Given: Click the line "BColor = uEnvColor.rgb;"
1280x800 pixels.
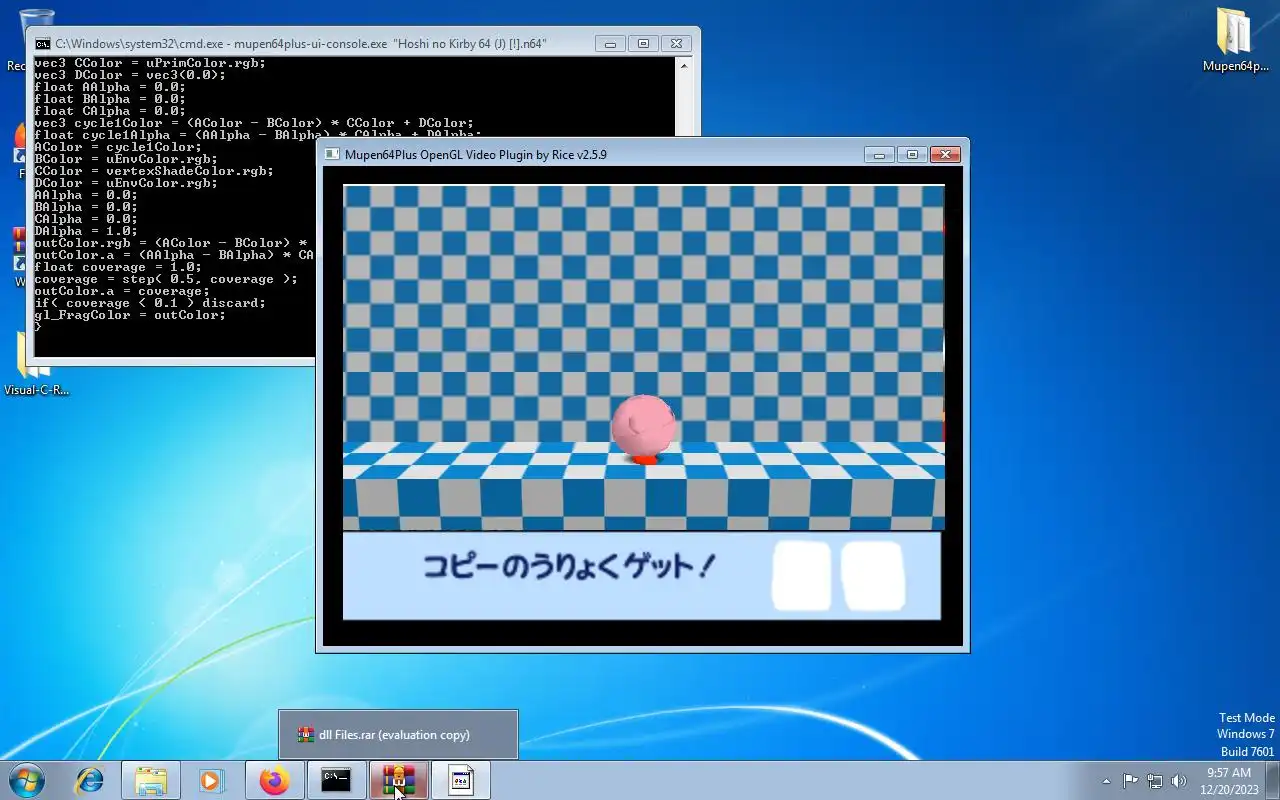Looking at the screenshot, I should pyautogui.click(x=126, y=159).
